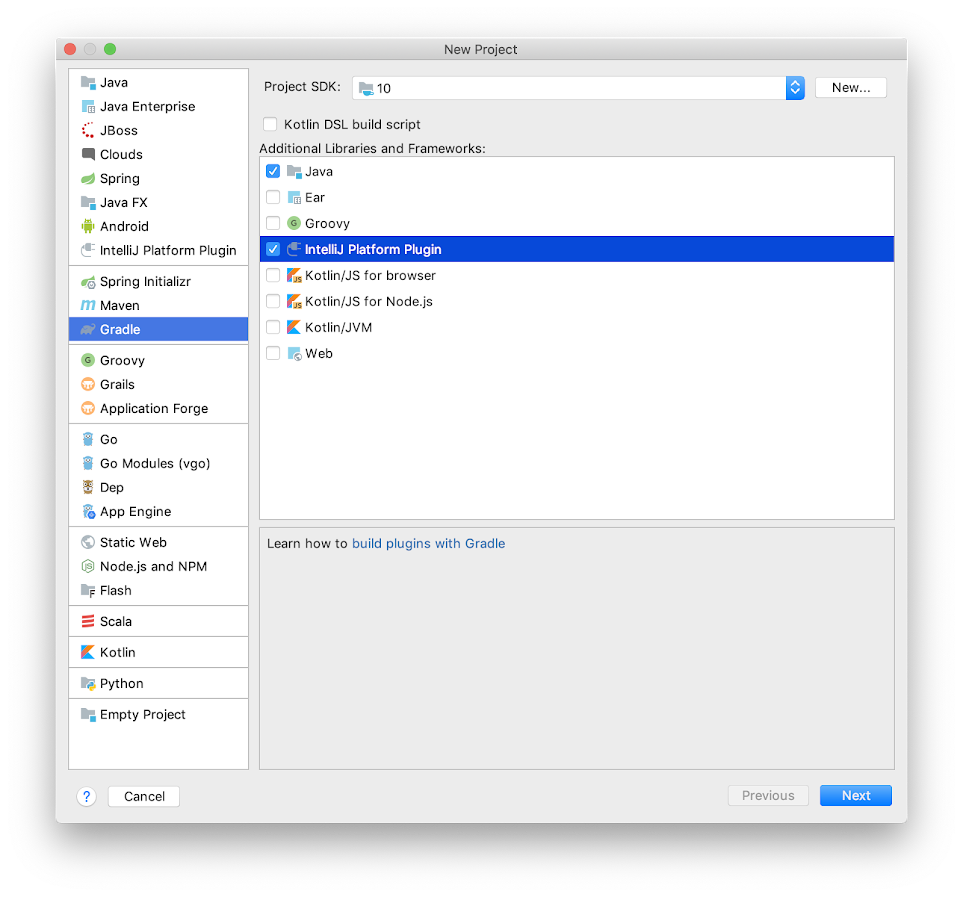Click the Kotlin logo icon in sidebar
Image resolution: width=963 pixels, height=897 pixels.
[x=88, y=652]
